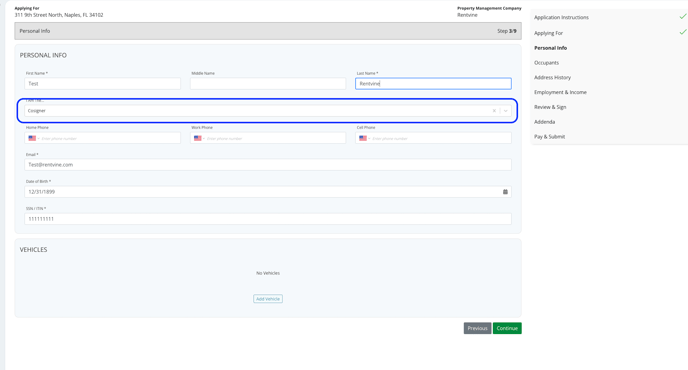Click the Rentvine property management company text
The width and height of the screenshot is (688, 370).
(x=467, y=15)
